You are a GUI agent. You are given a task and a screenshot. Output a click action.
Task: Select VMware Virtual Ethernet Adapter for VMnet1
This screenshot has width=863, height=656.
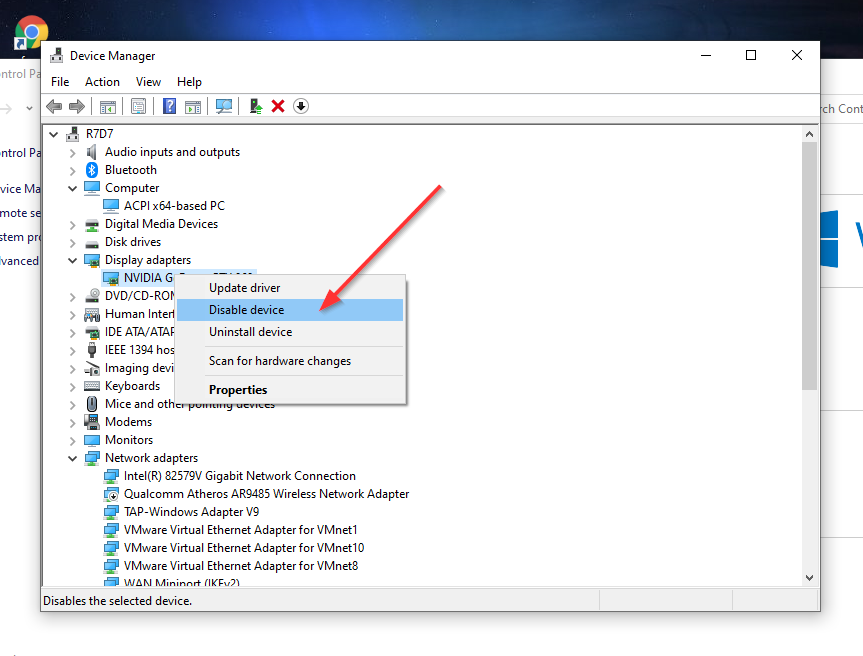(x=241, y=530)
